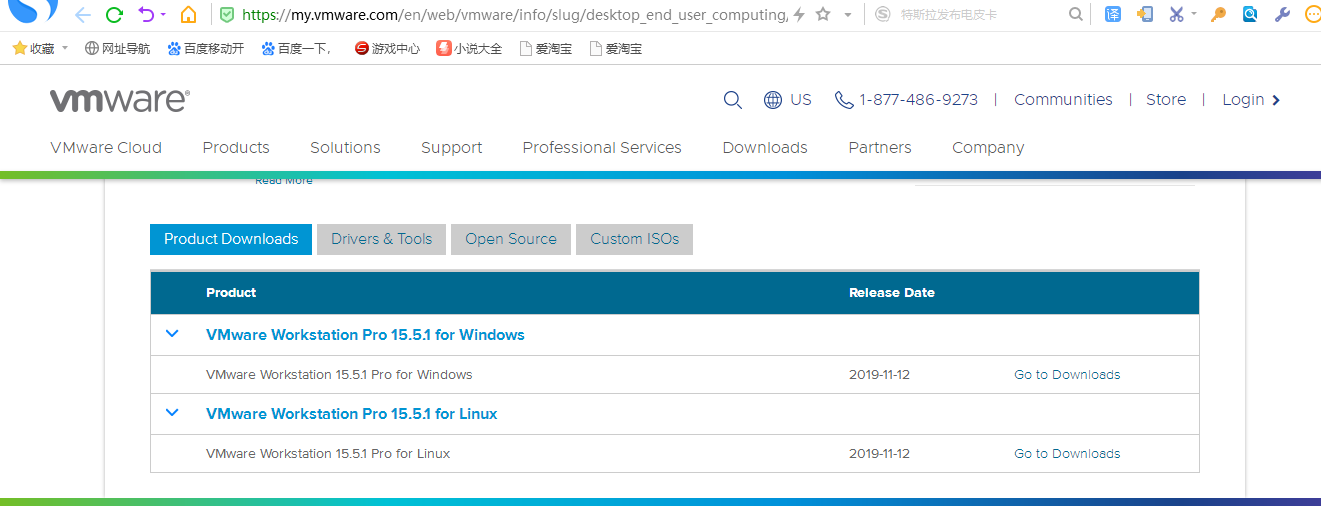Open the Store link
The height and width of the screenshot is (512, 1321).
(x=1166, y=100)
